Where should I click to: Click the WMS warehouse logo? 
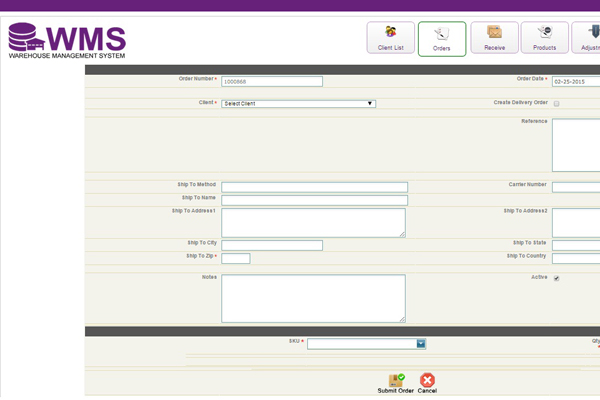point(67,40)
